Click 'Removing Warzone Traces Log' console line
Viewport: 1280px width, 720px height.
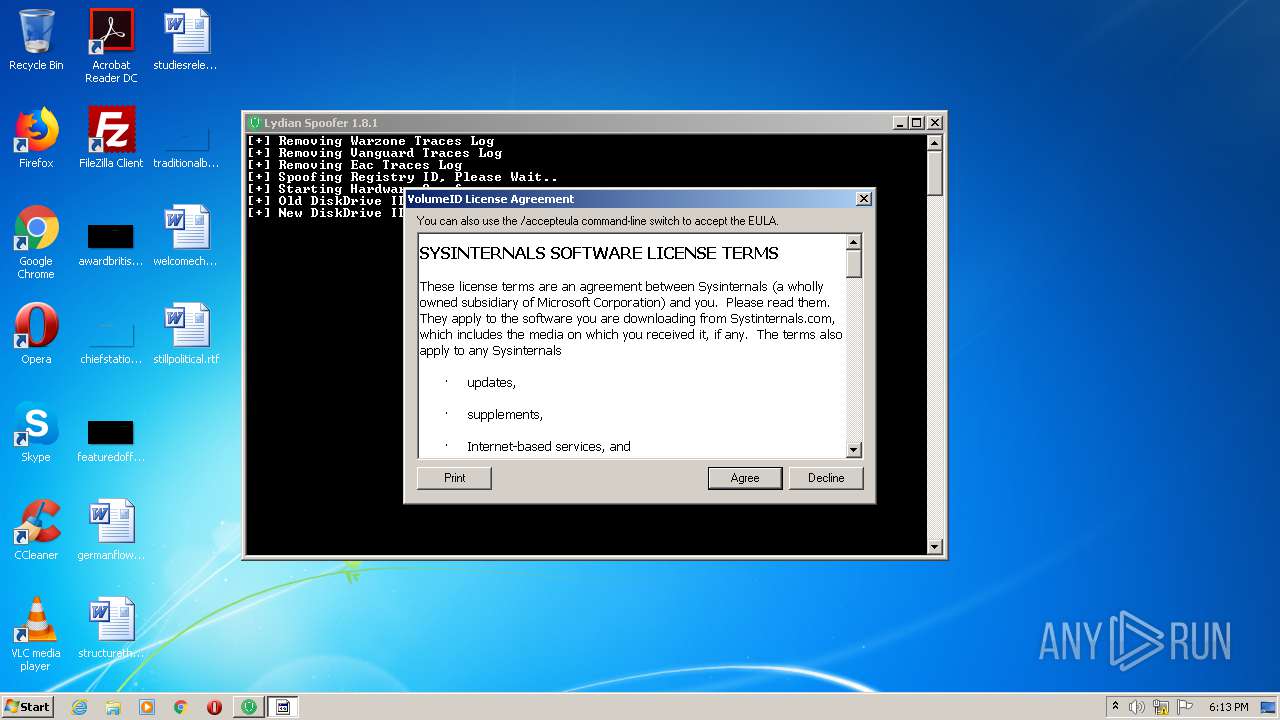point(370,141)
